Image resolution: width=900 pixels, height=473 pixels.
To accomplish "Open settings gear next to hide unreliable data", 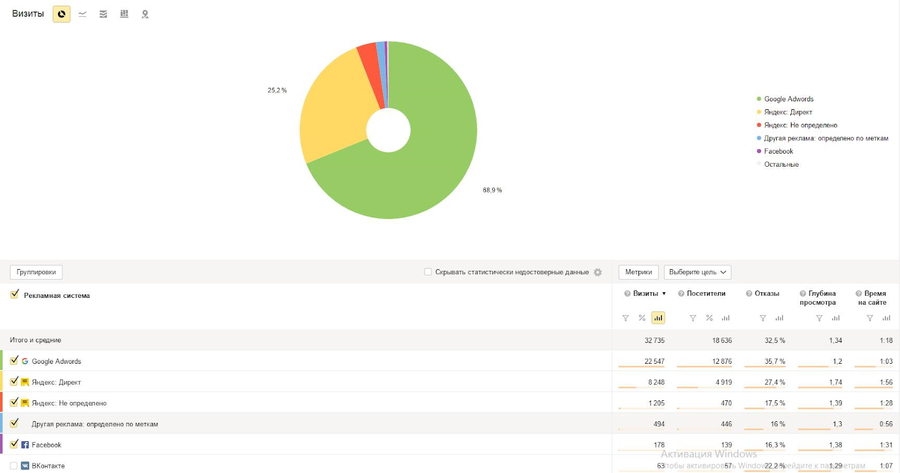I will point(598,272).
